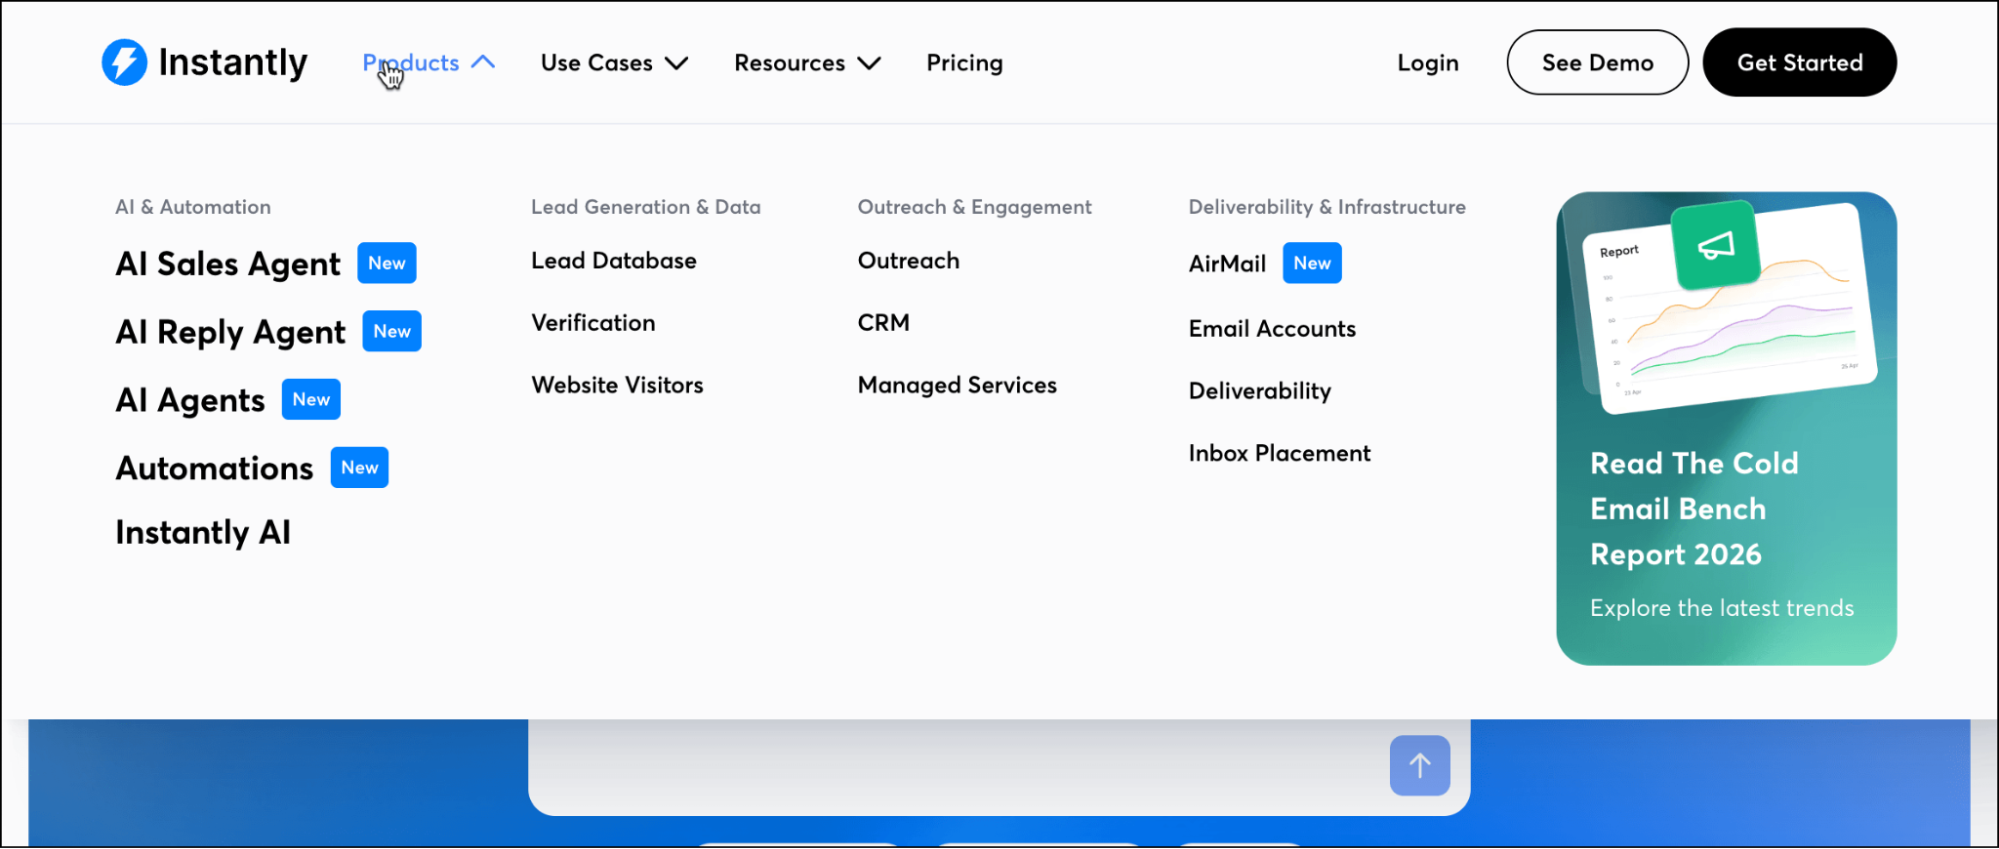Click the scroll-to-top arrow button
Screen dimensions: 1999x849
(x=1419, y=766)
